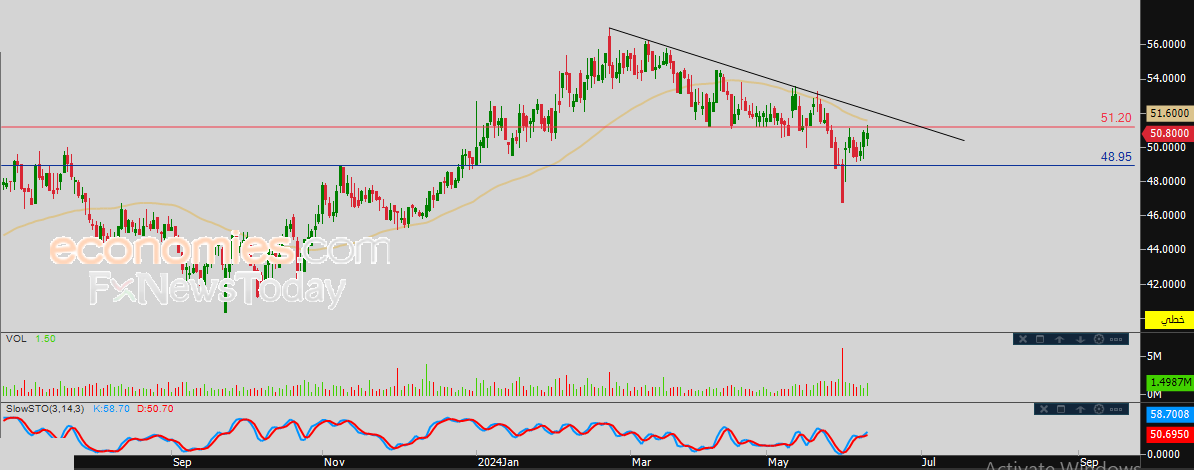Image resolution: width=1194 pixels, height=470 pixels.
Task: Select the green 1.4987M volume value tag
Action: pos(1167,383)
